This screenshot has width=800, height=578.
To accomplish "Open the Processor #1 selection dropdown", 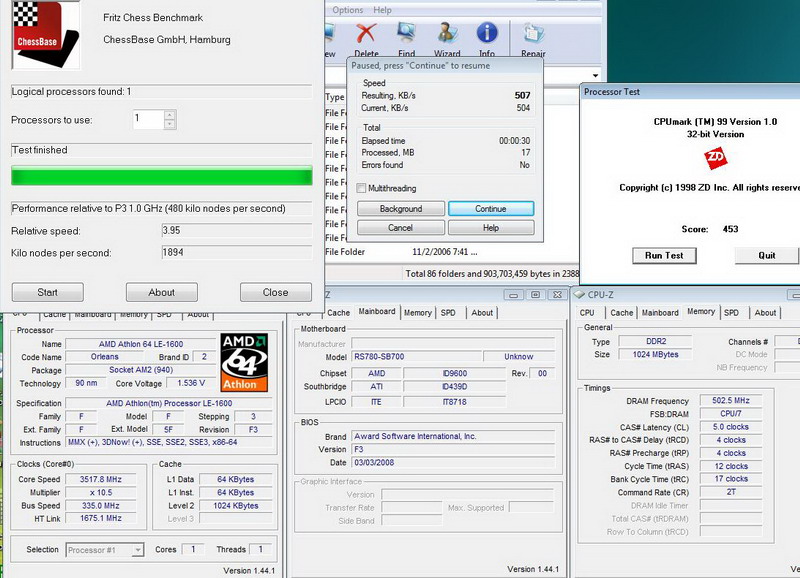I will 137,550.
